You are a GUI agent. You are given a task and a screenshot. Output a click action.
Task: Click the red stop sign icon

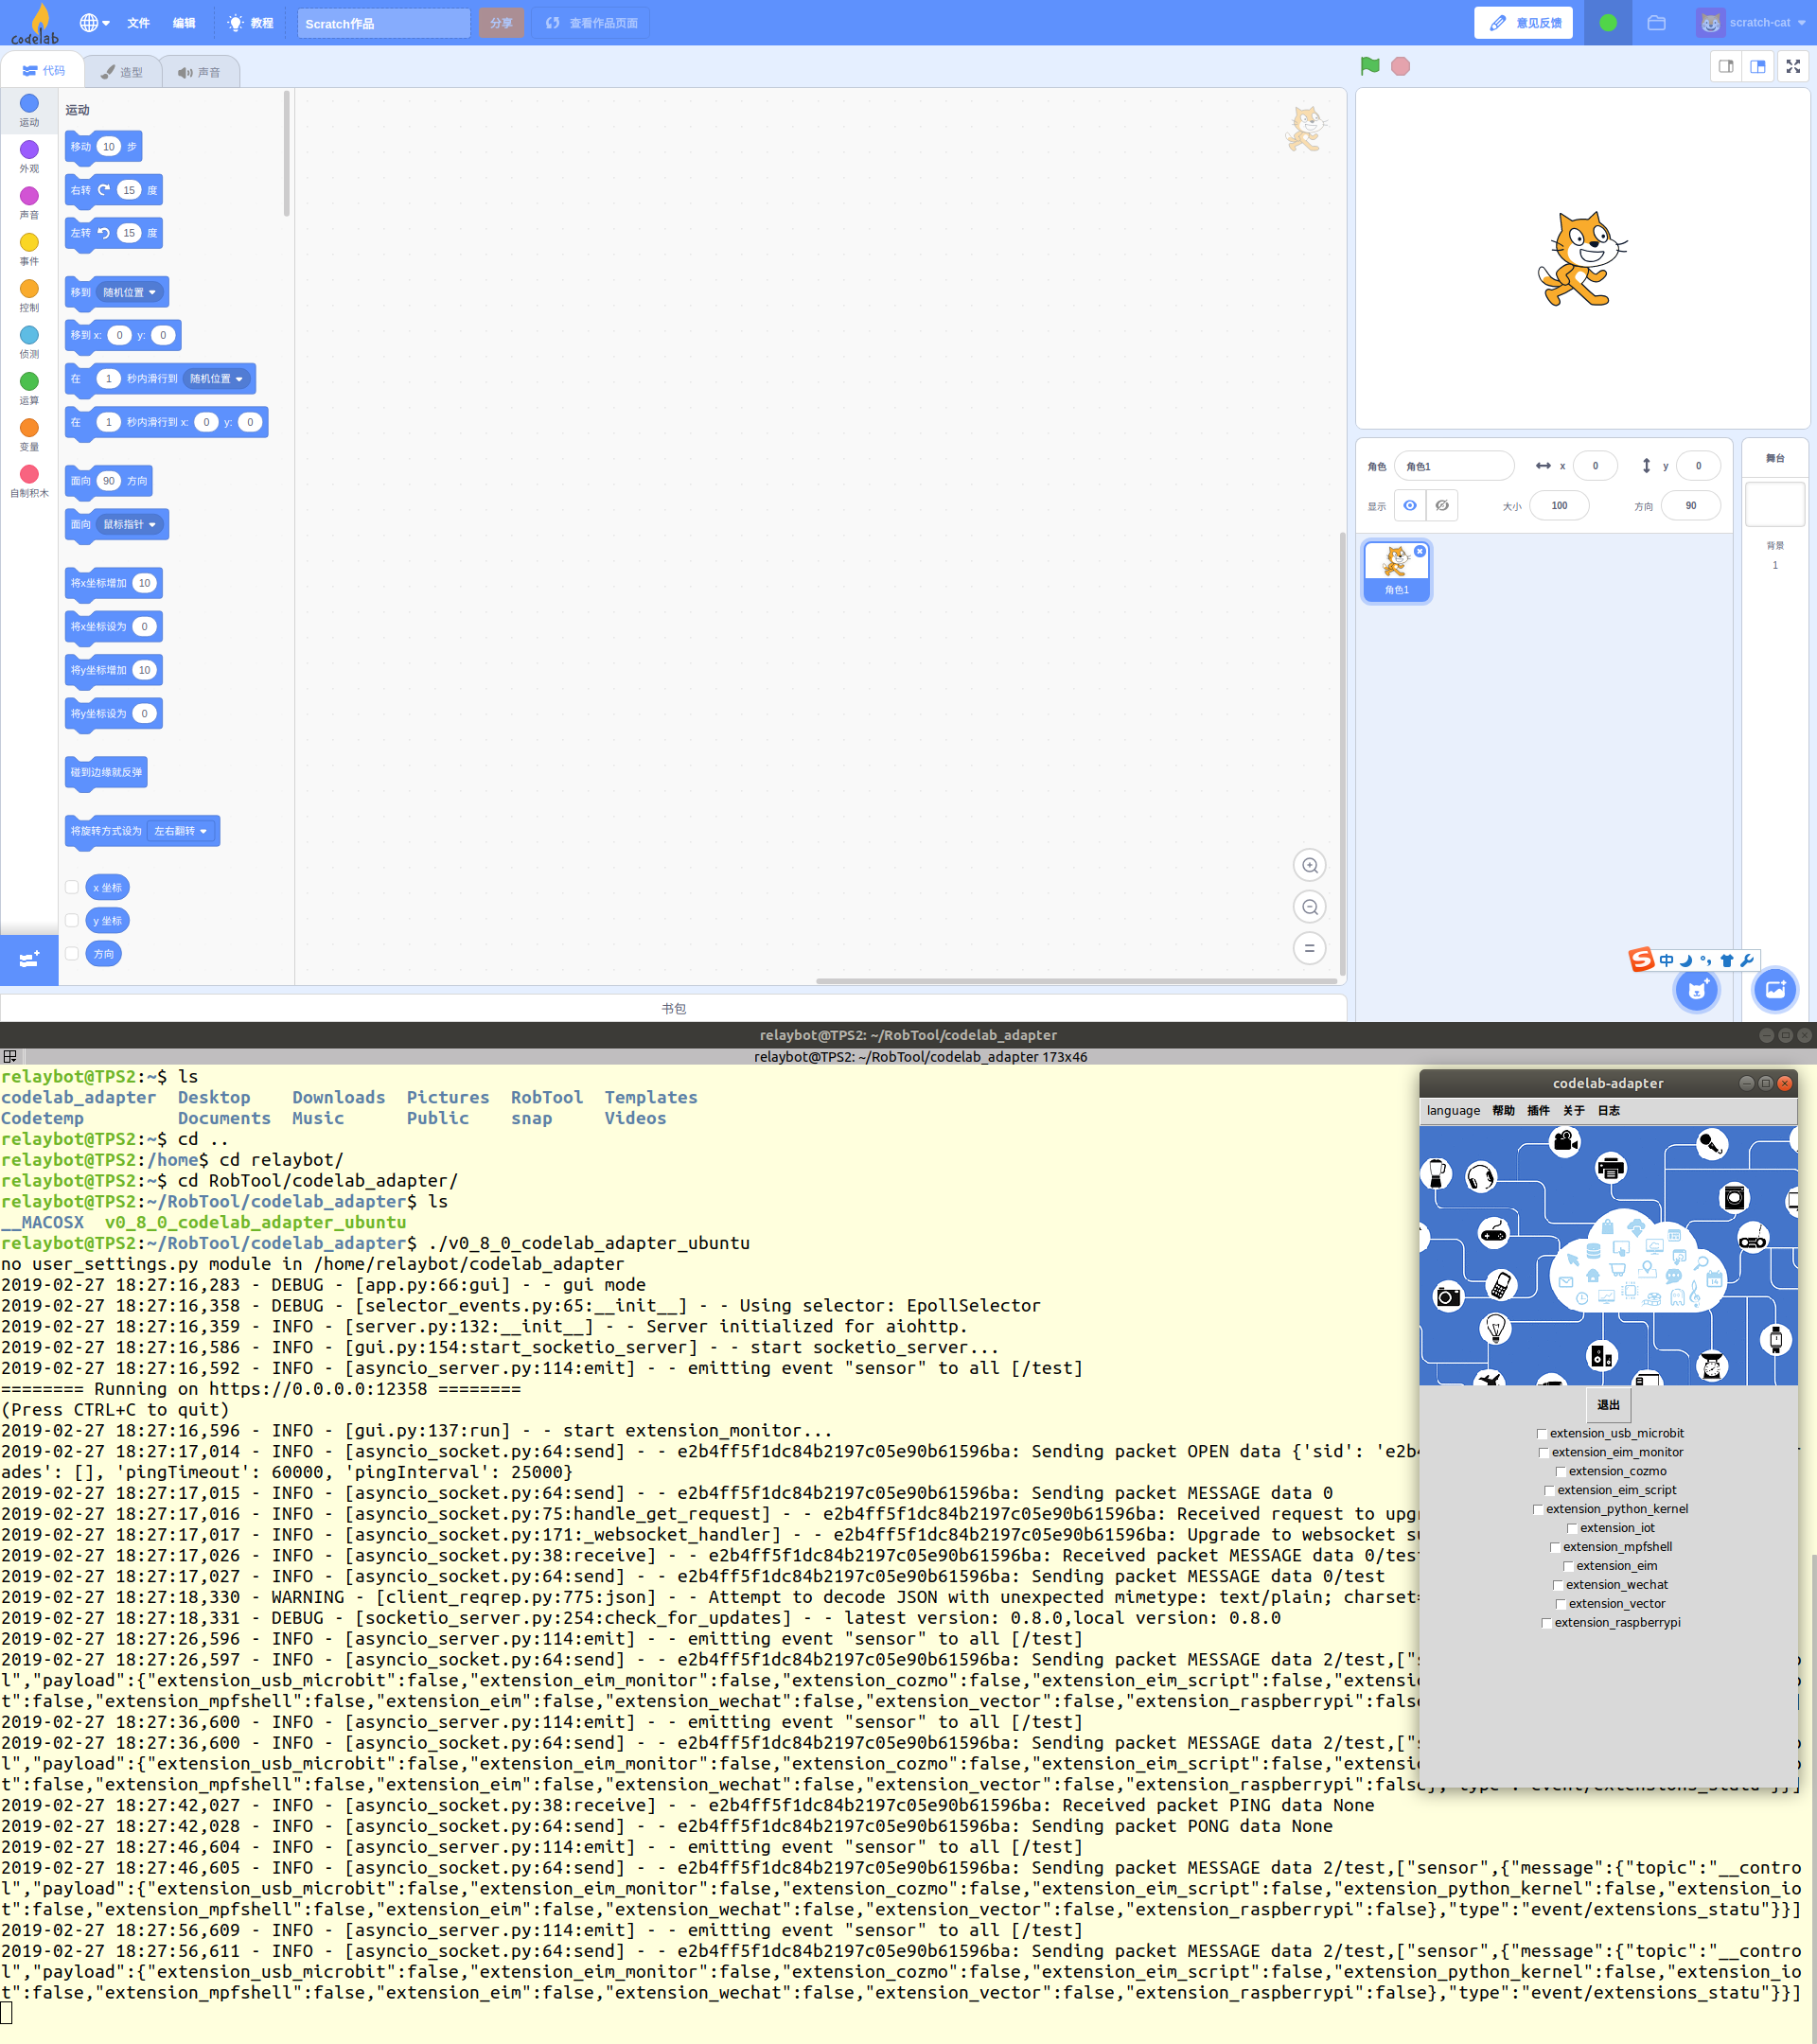click(1400, 66)
